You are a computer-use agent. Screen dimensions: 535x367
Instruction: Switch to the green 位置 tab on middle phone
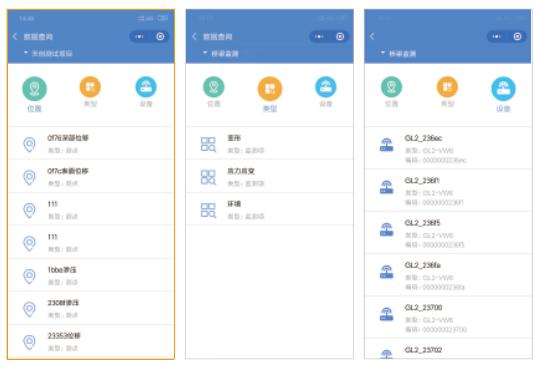[x=214, y=91]
